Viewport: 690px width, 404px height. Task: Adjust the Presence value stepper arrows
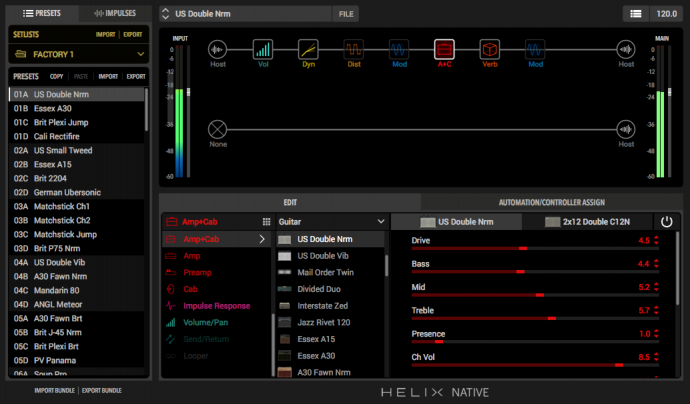[656, 333]
